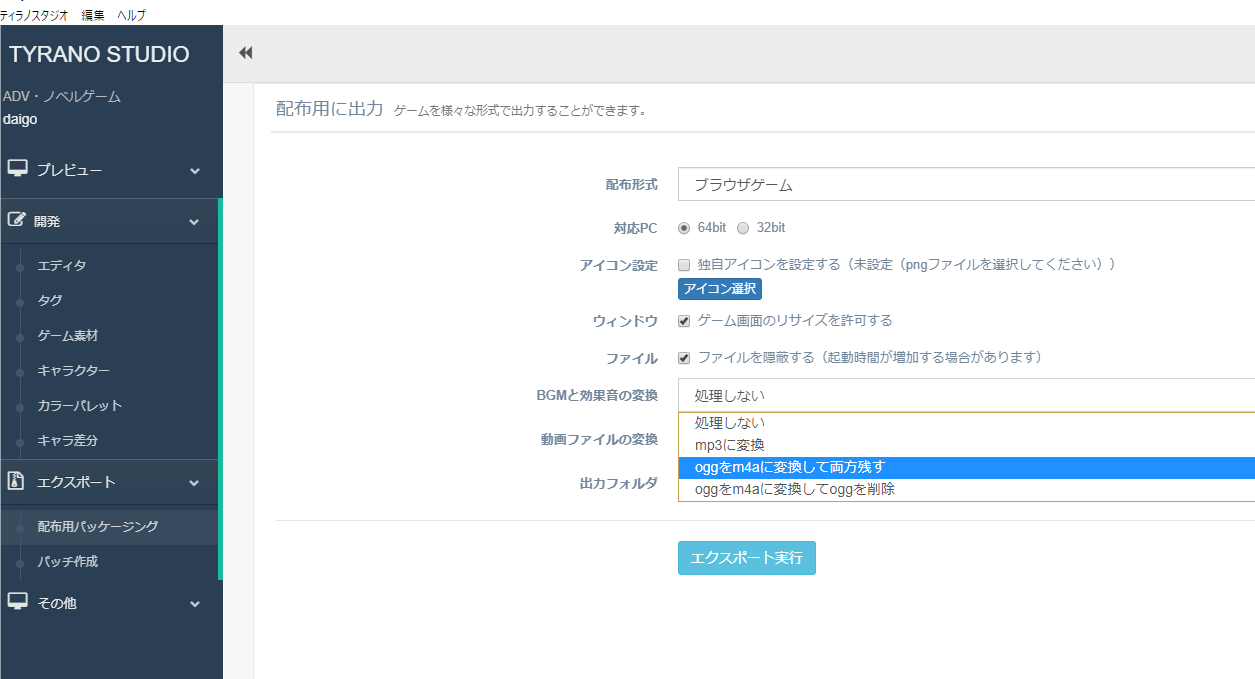The height and width of the screenshot is (679, 1255).
Task: Select the 32bit radio button
Action: (743, 228)
